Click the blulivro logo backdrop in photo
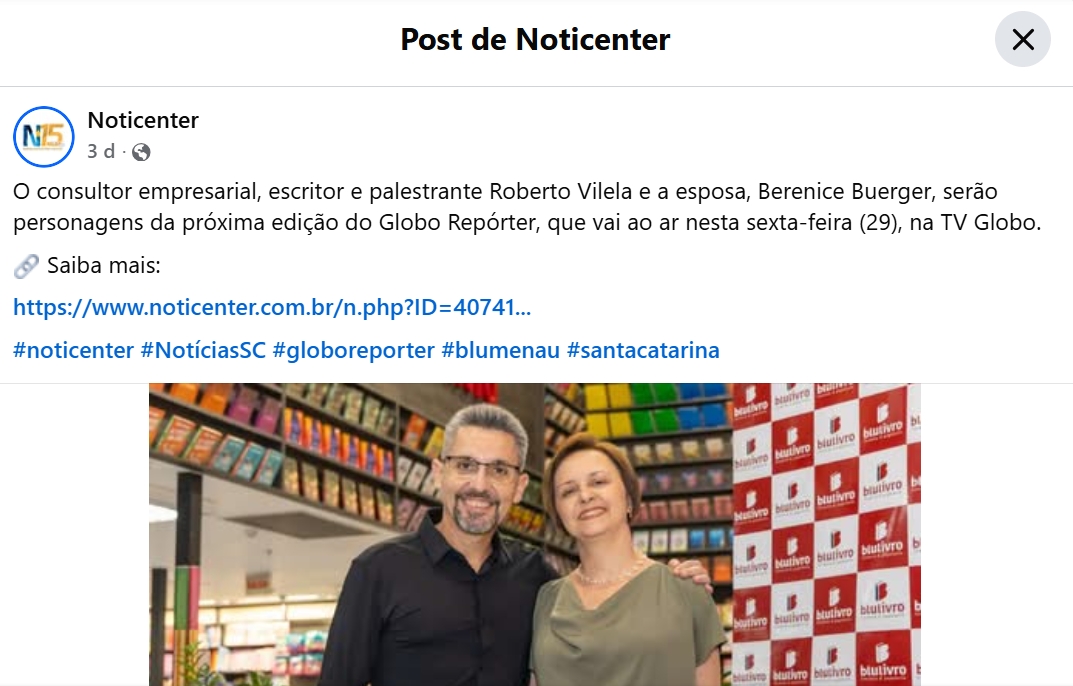 [826, 535]
